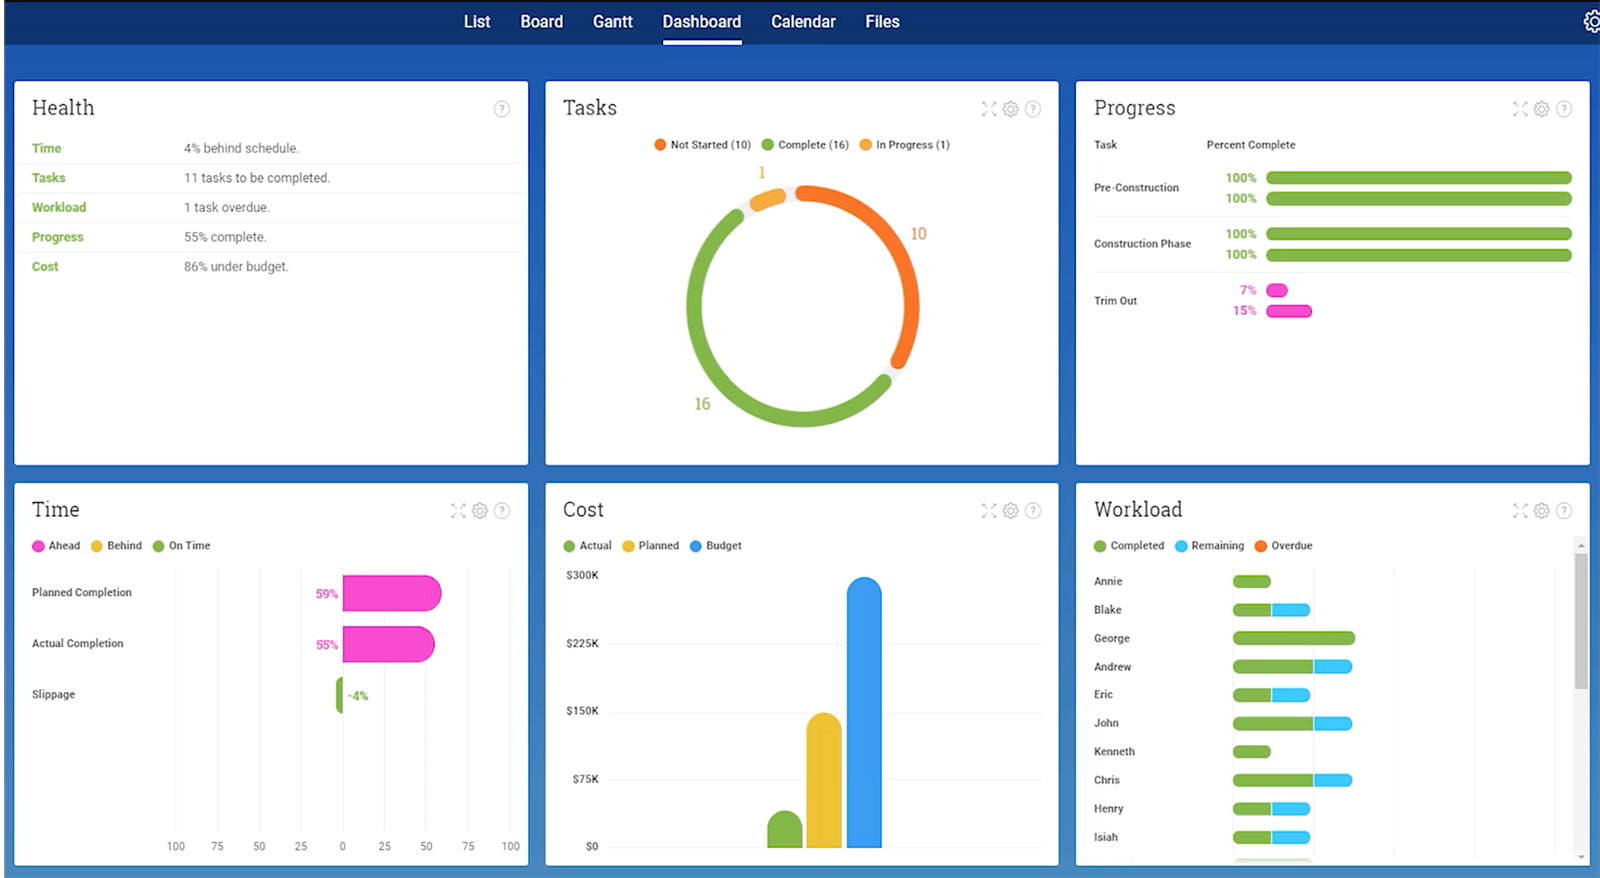Click the yellow Planned cost bar

pyautogui.click(x=824, y=780)
